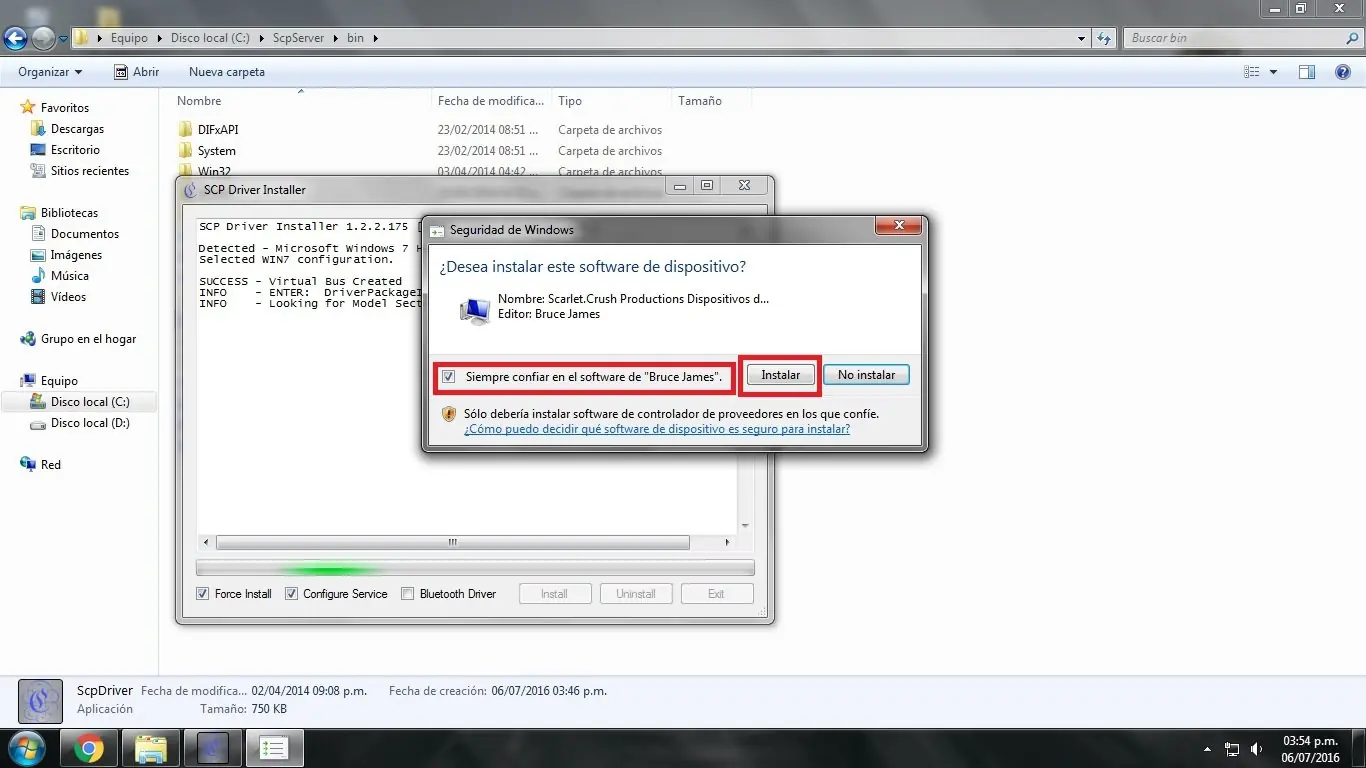The image size is (1366, 768).
Task: Click the Imágenes library icon
Action: click(x=39, y=255)
